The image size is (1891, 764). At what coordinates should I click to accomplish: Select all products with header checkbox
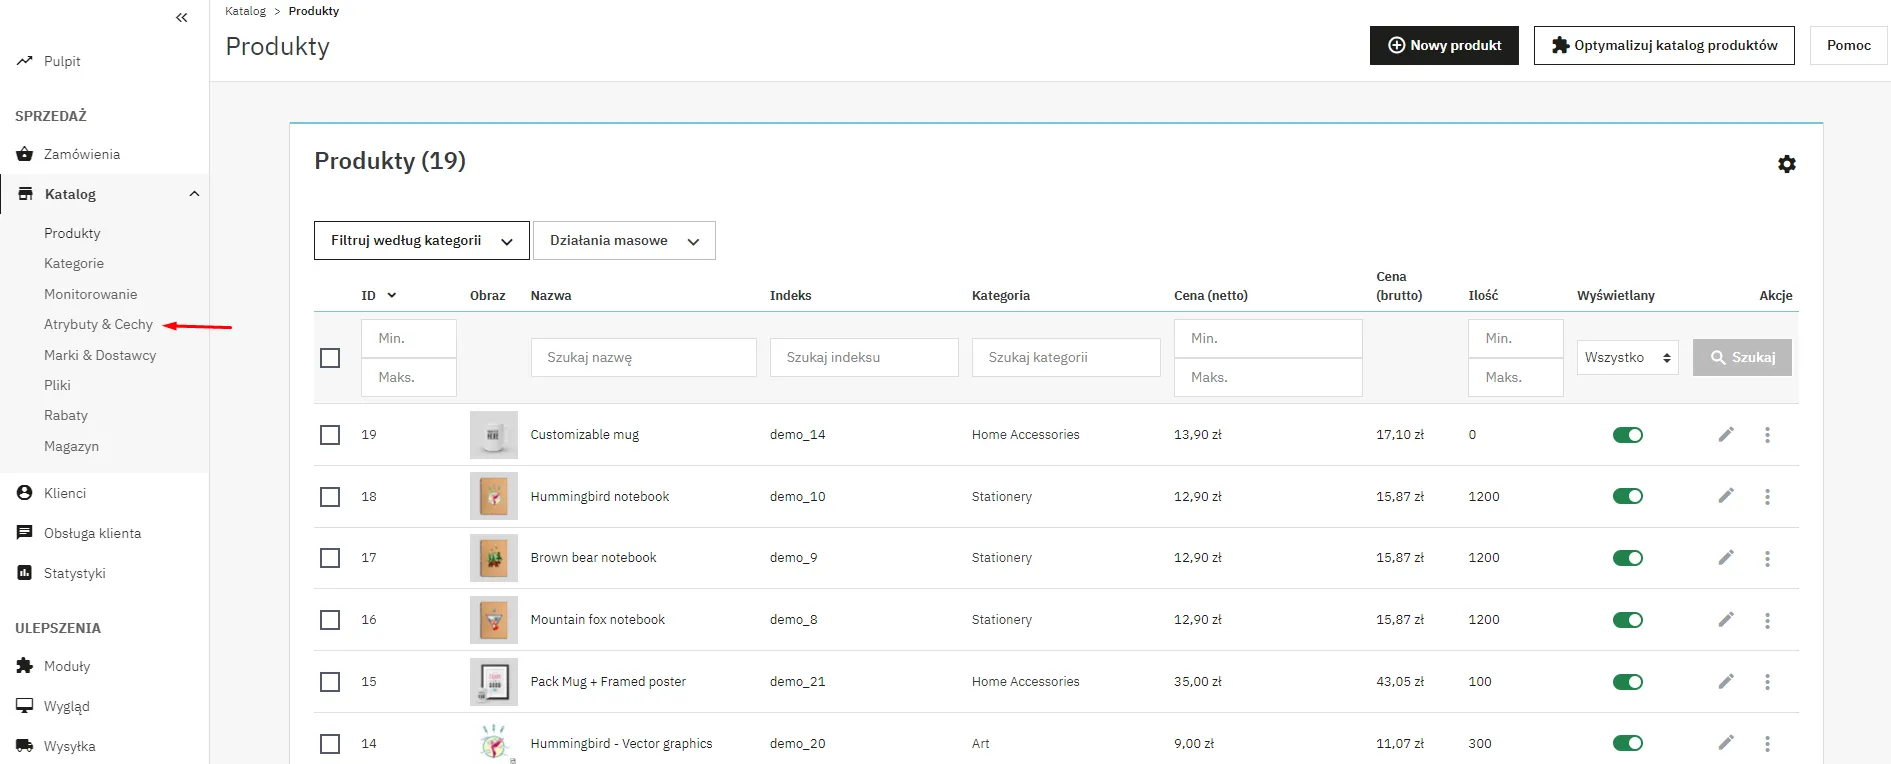coord(330,358)
